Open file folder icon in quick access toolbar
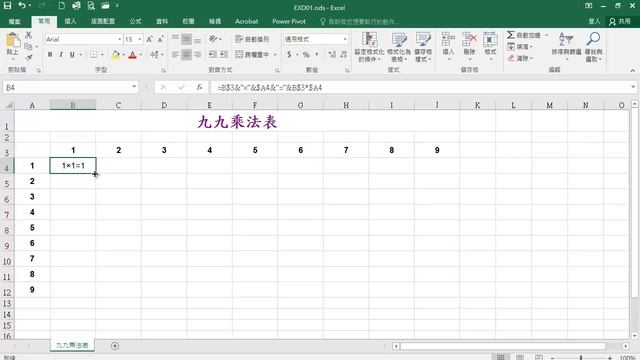This screenshot has height=360, width=640. click(x=105, y=6)
